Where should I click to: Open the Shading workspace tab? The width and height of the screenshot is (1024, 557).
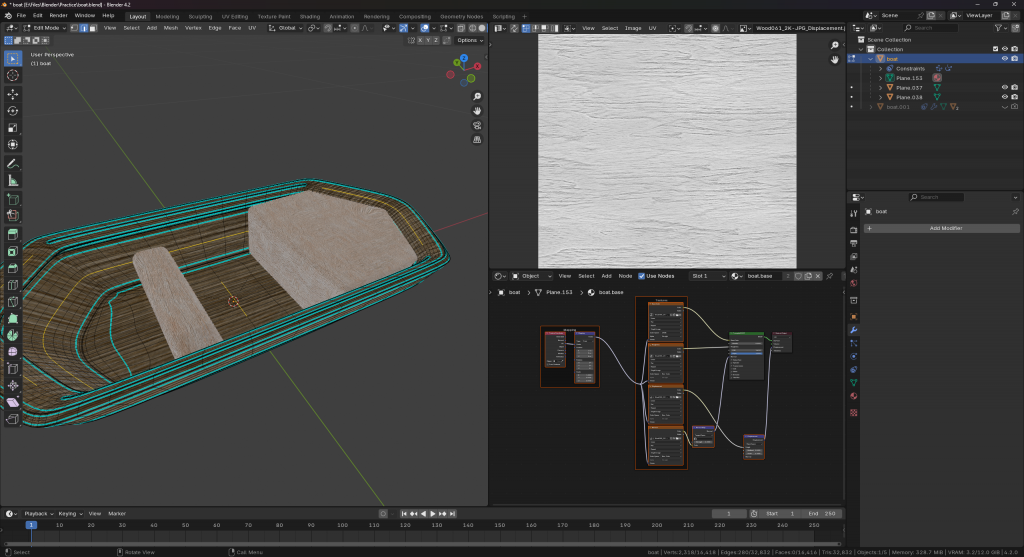(x=310, y=16)
